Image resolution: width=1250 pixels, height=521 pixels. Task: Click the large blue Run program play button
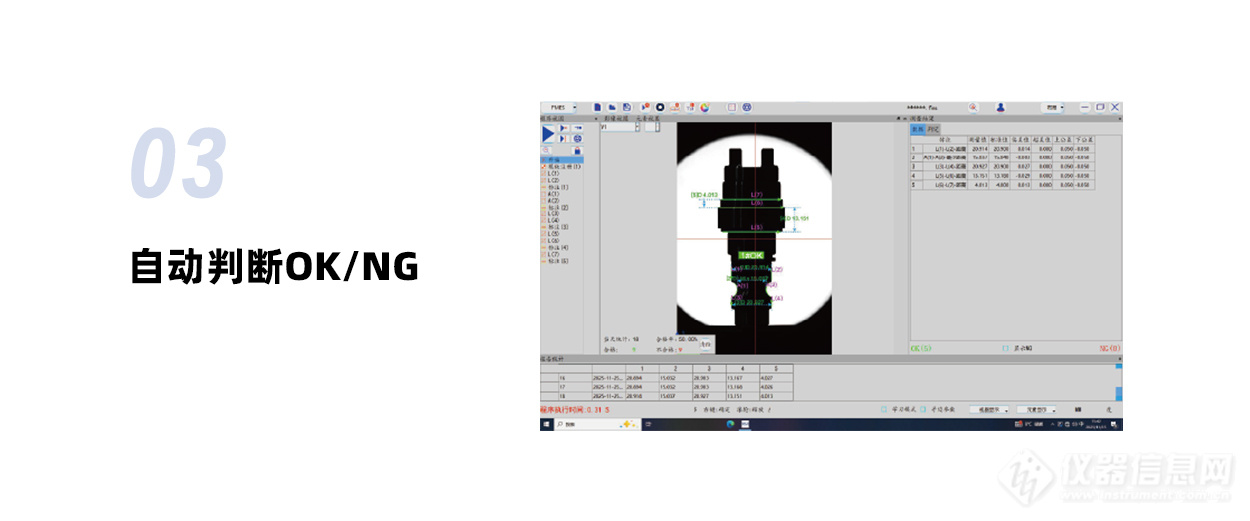tap(548, 134)
